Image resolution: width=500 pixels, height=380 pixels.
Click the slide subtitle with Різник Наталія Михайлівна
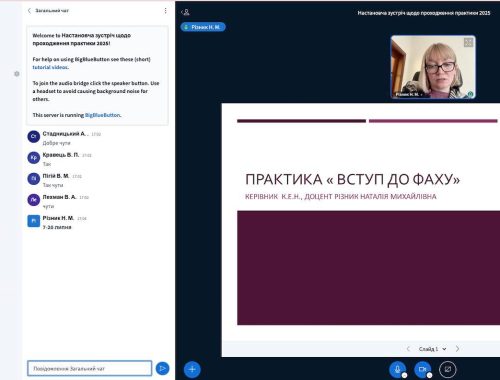341,197
